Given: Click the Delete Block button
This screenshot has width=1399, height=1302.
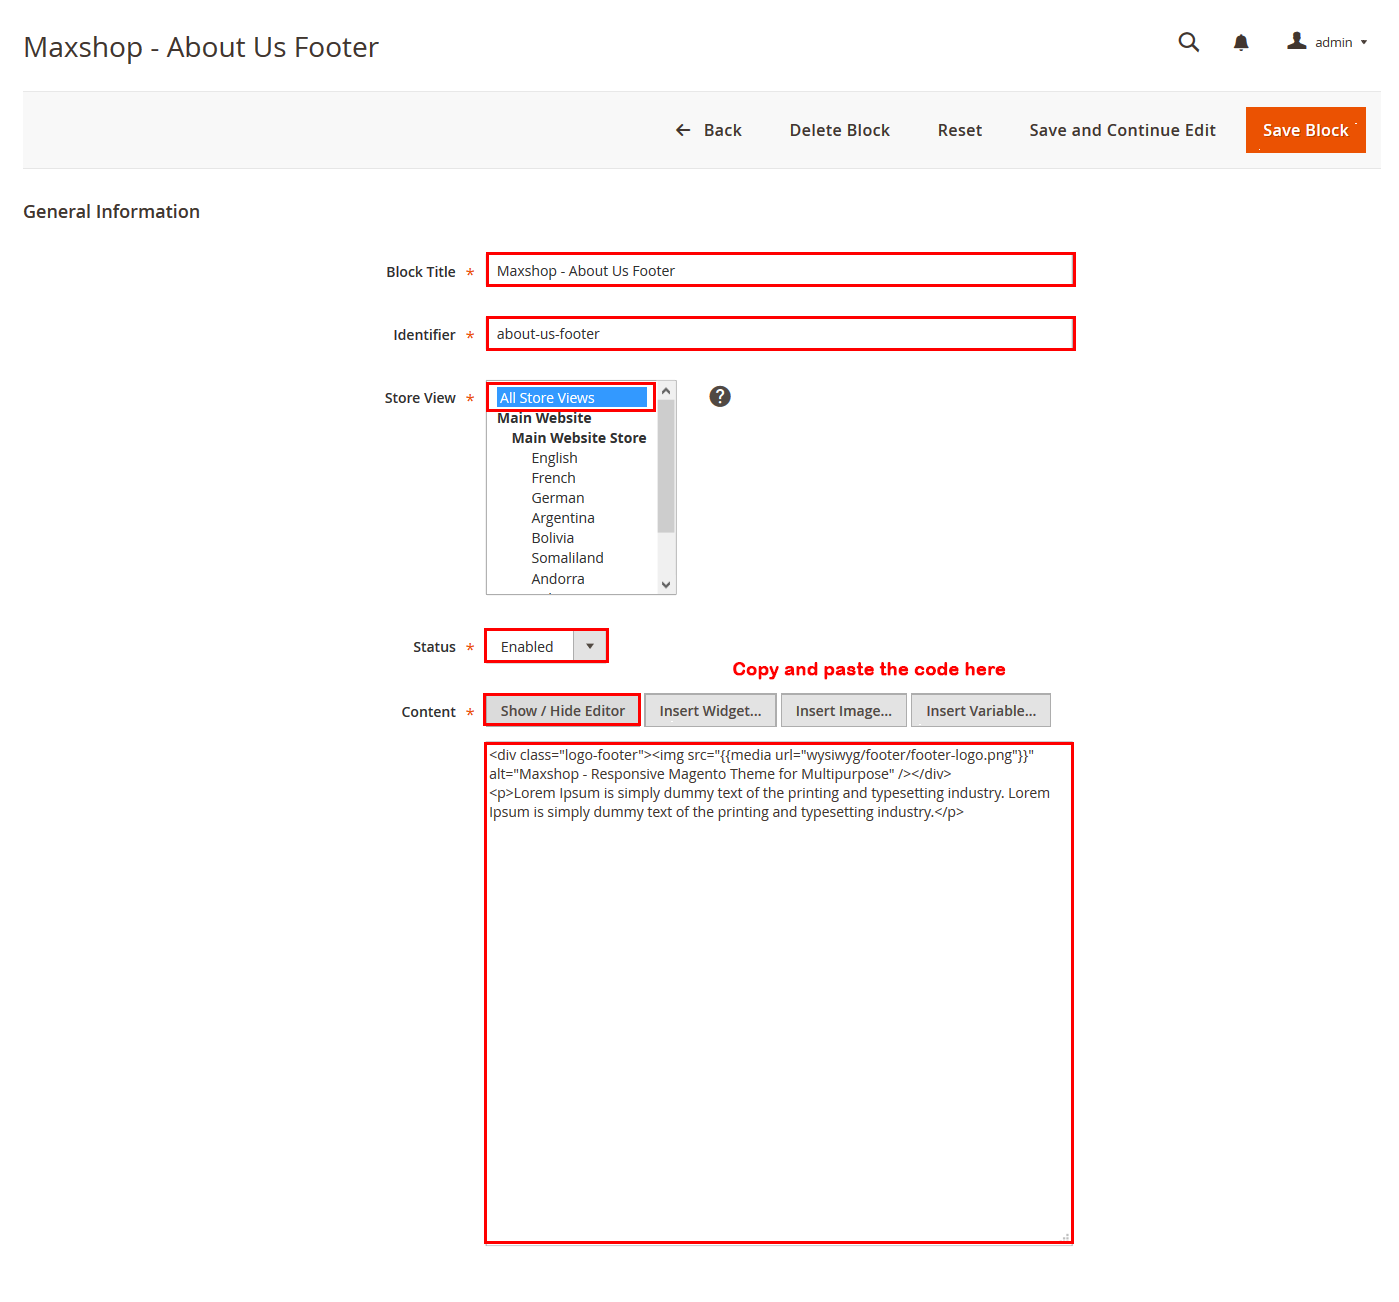Looking at the screenshot, I should tap(840, 130).
